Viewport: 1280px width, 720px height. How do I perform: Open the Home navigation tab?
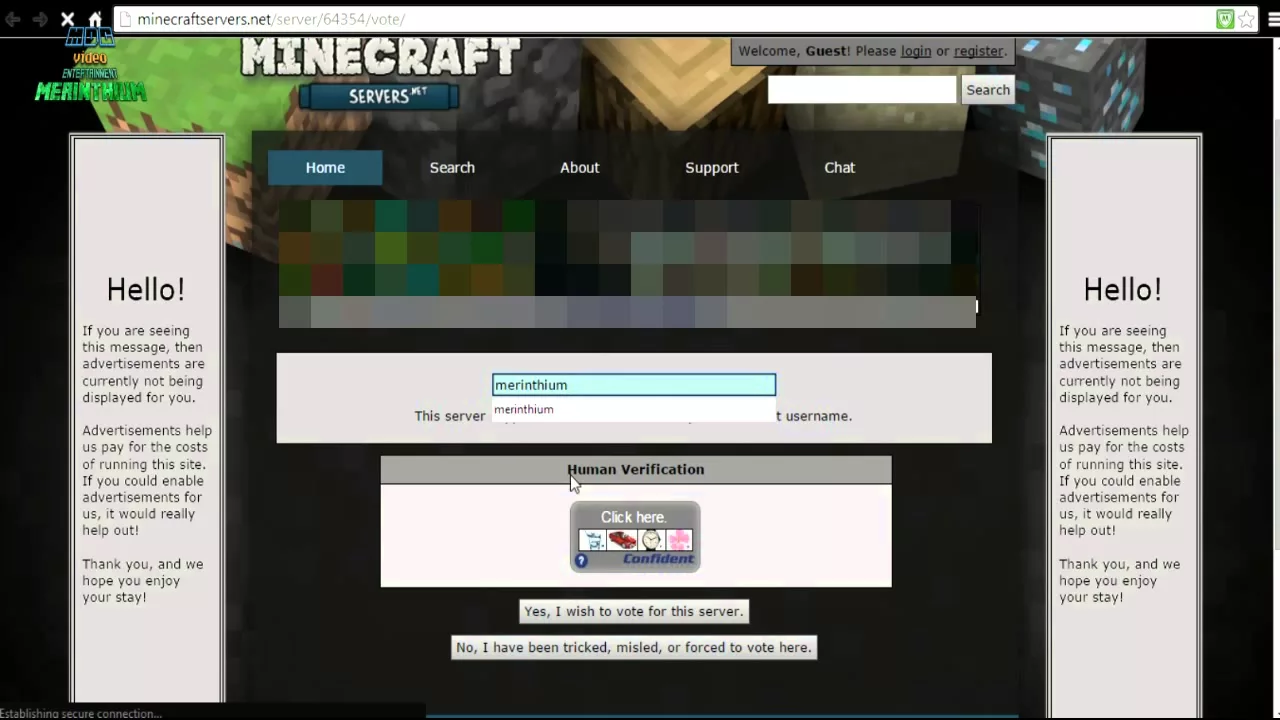(325, 167)
